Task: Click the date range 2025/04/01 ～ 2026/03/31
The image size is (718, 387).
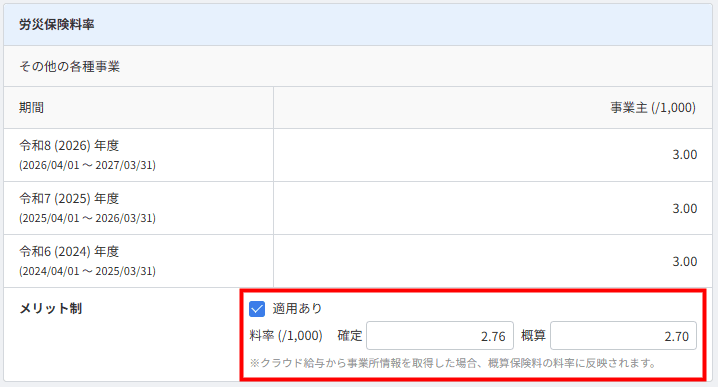Action: [x=87, y=218]
